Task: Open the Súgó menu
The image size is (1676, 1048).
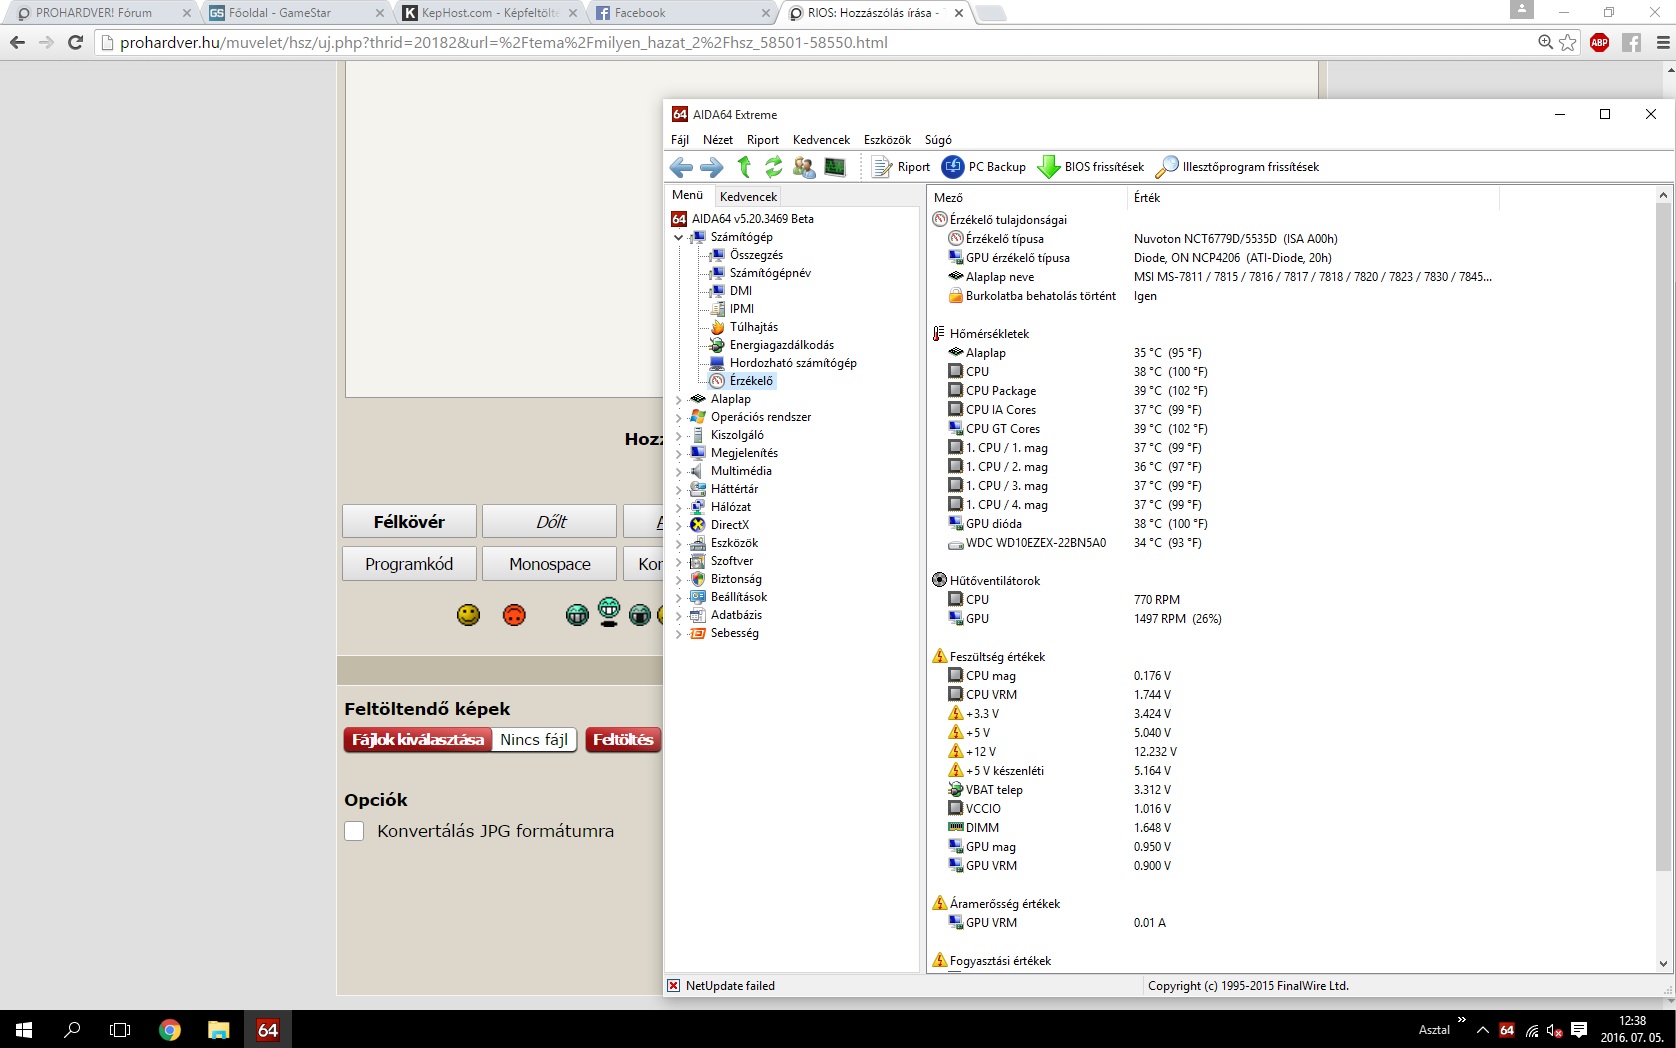Action: 938,140
